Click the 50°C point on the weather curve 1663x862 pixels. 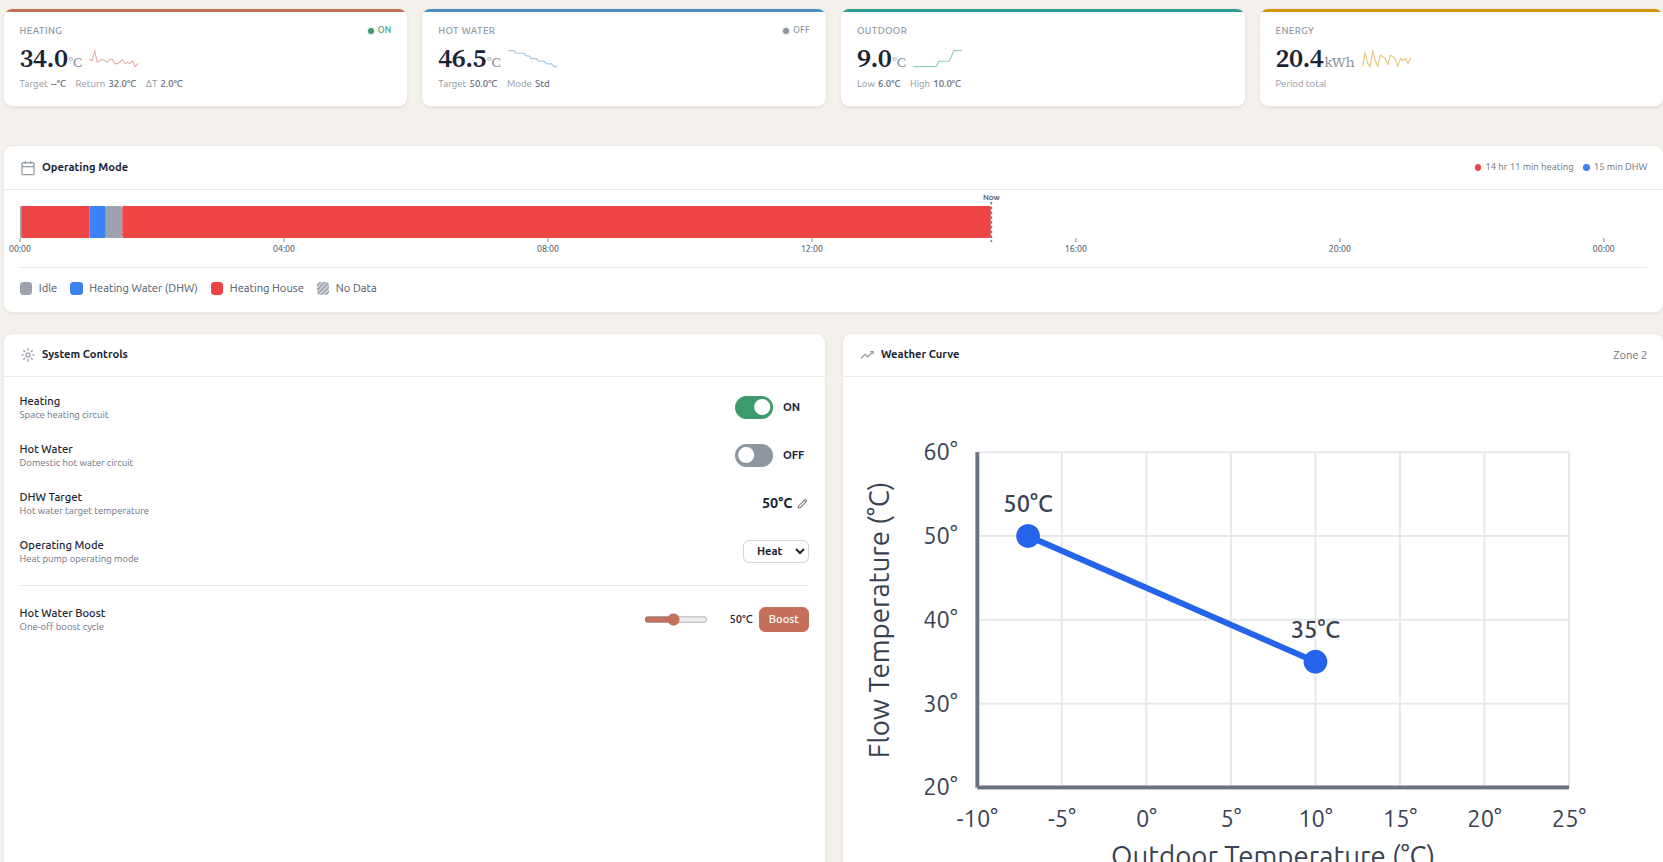(1028, 536)
